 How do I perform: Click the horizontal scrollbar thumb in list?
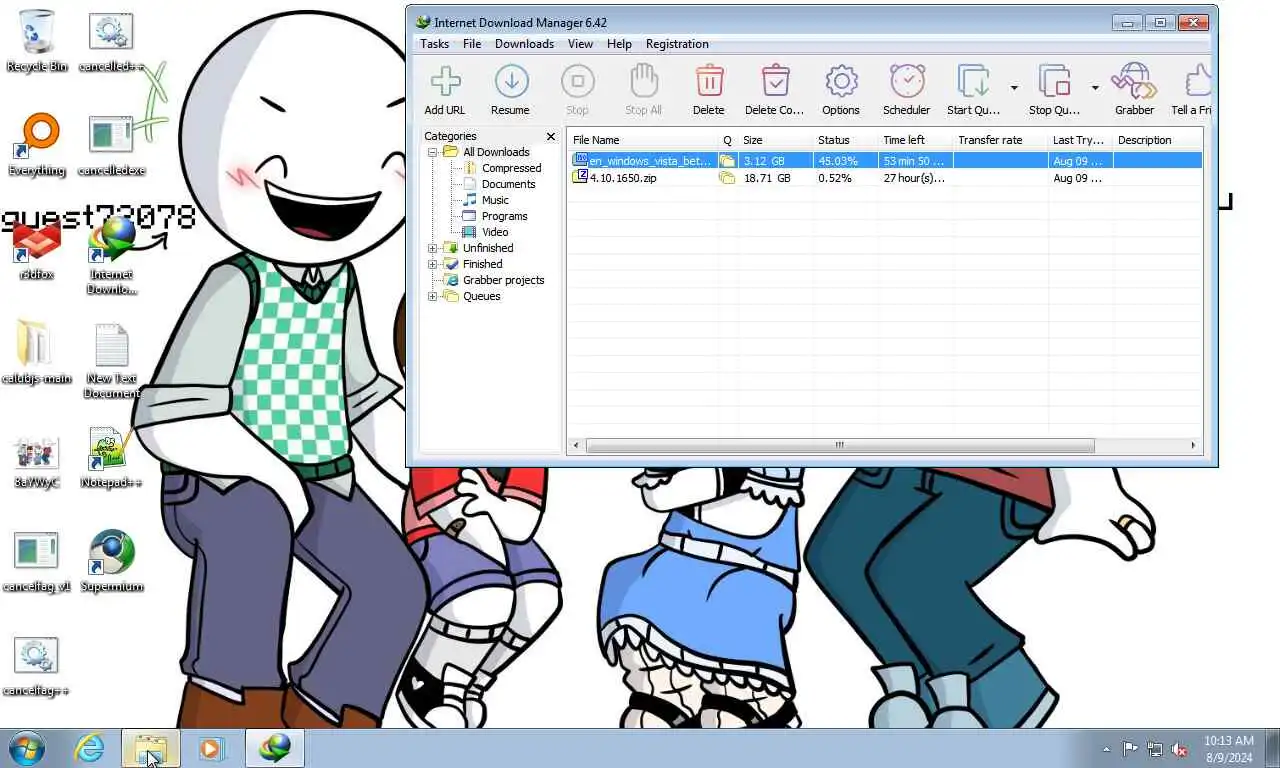point(839,445)
